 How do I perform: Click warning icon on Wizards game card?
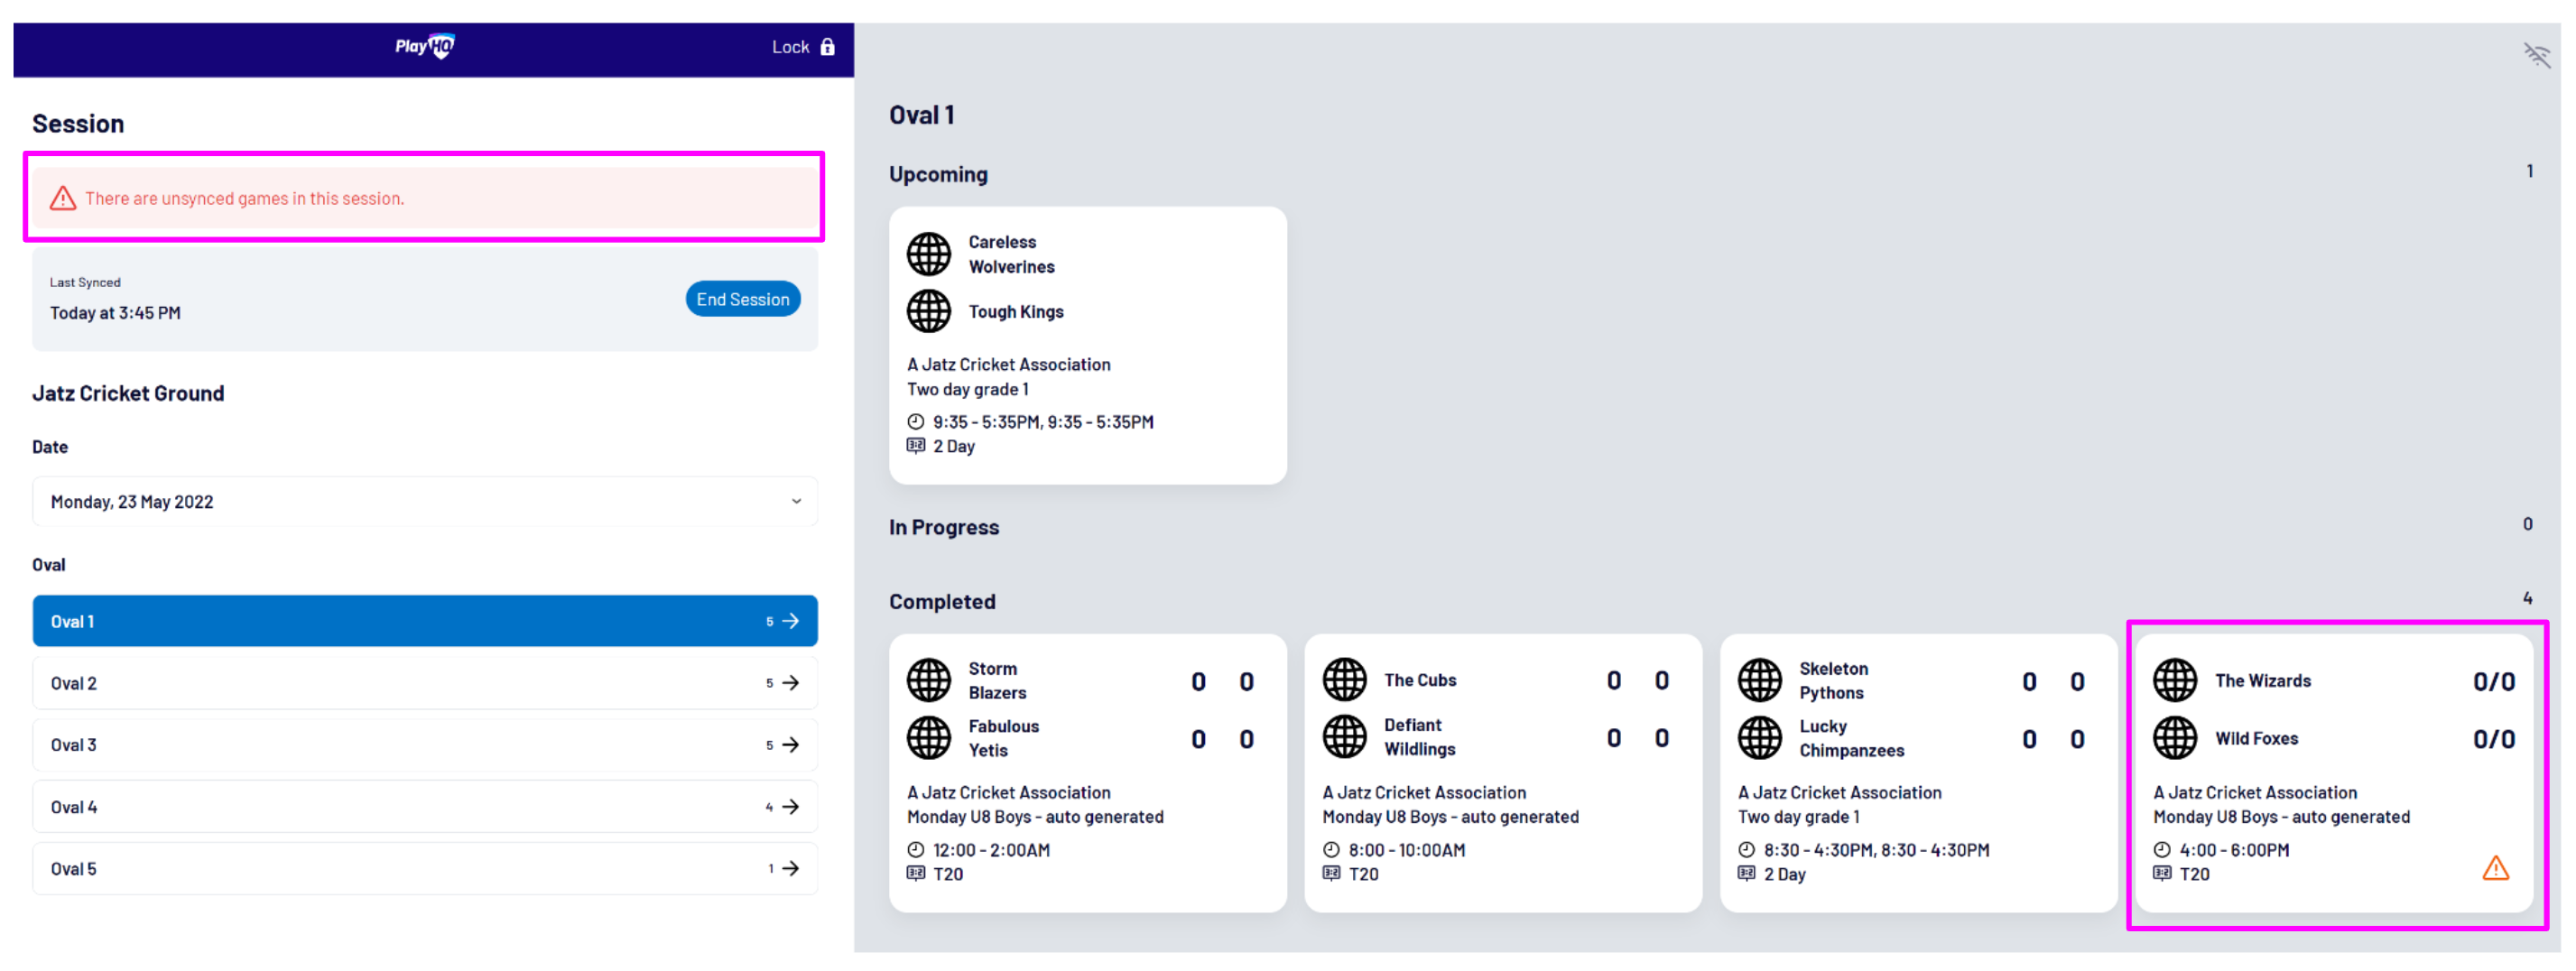click(x=2495, y=867)
